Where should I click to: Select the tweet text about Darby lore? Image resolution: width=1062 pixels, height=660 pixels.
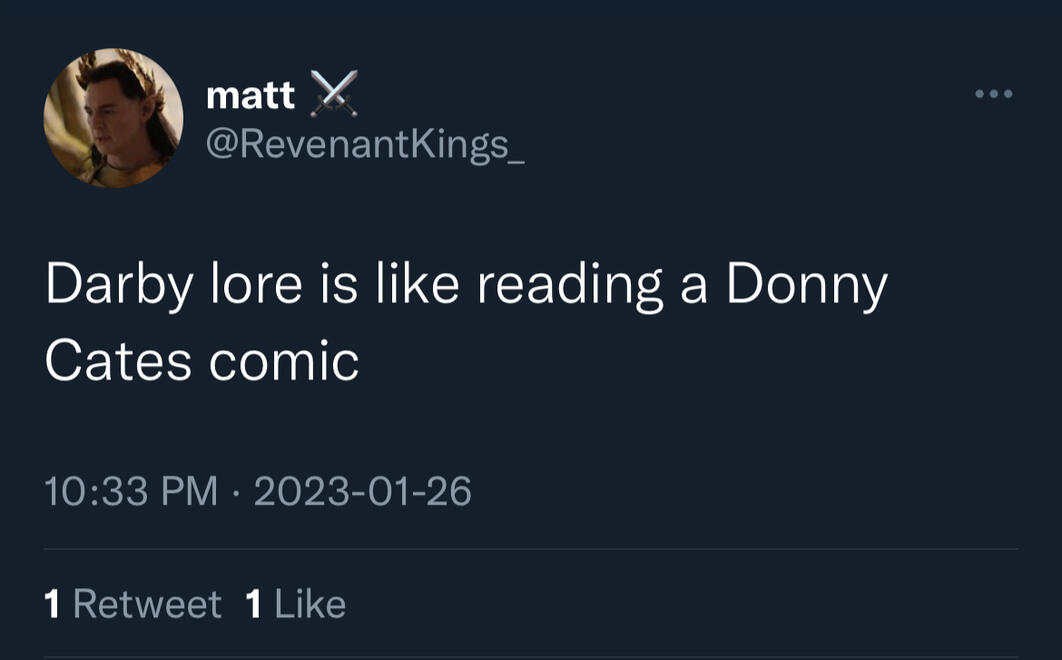[400, 320]
